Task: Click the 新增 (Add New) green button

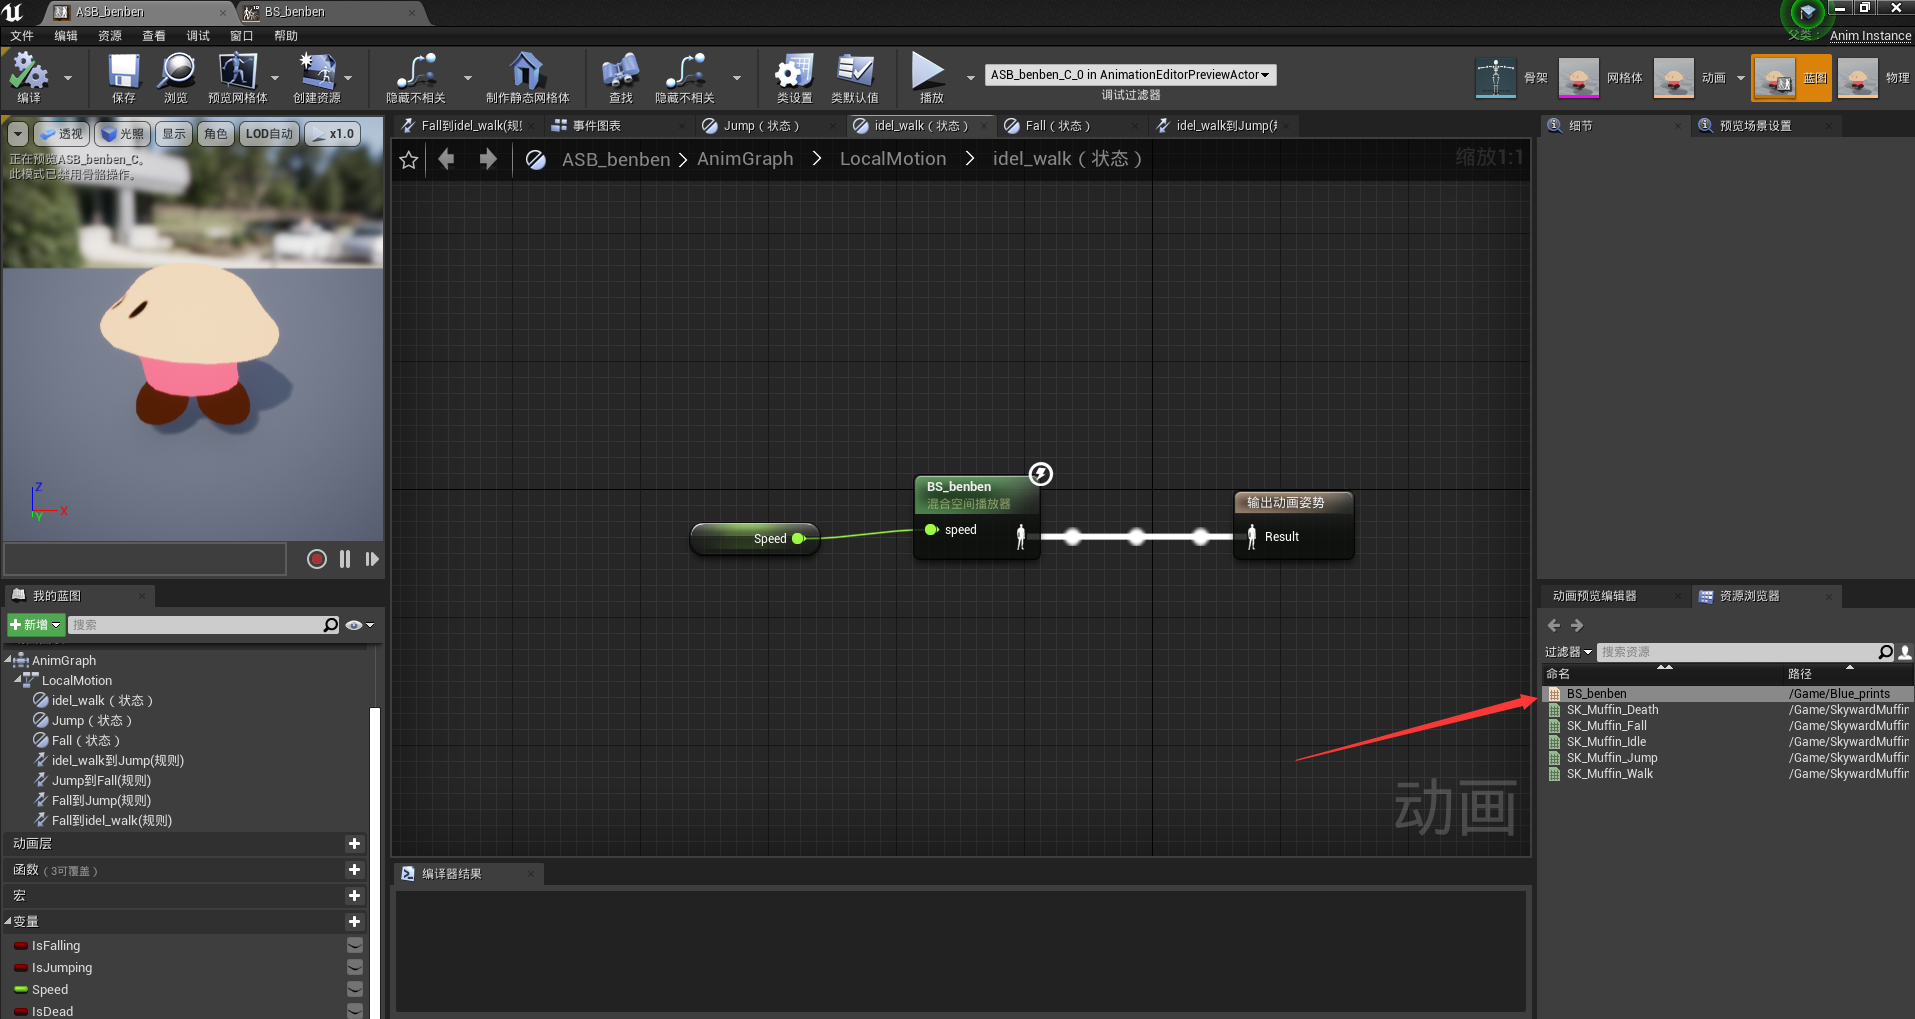Action: [36, 625]
